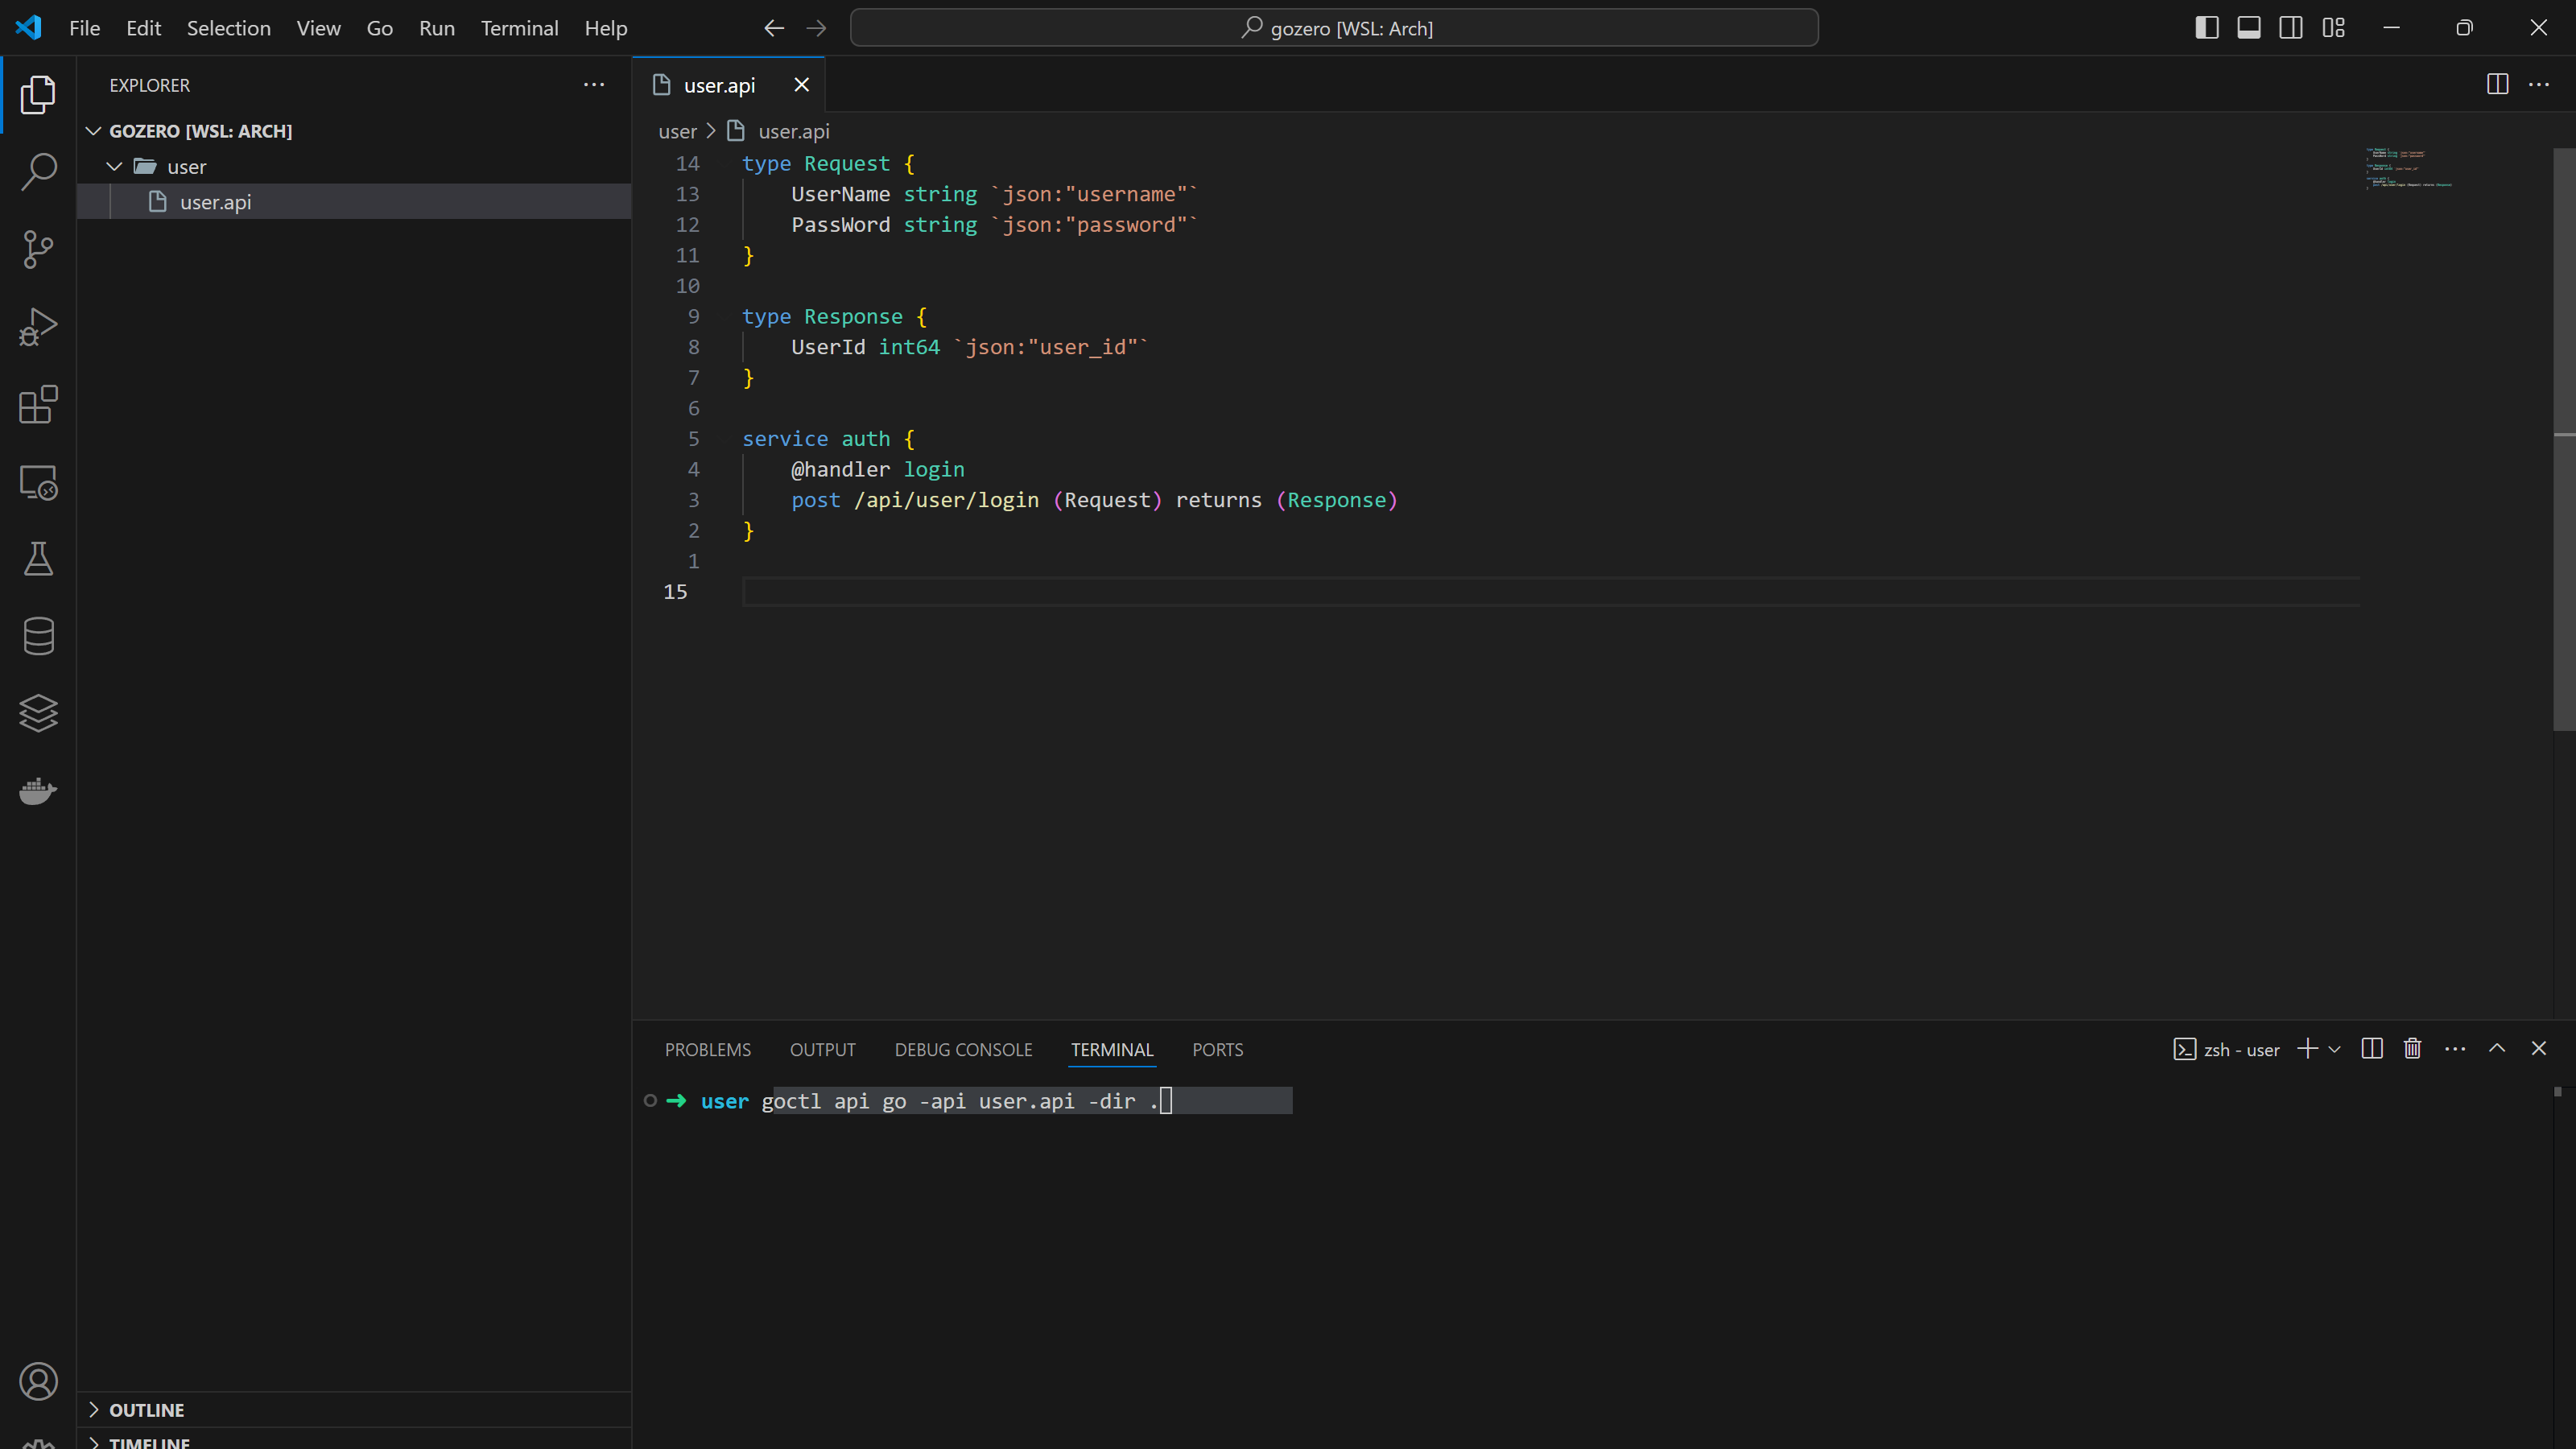Open the new terminal launch profile dropdown
Viewport: 2576px width, 1449px height.
(2334, 1049)
